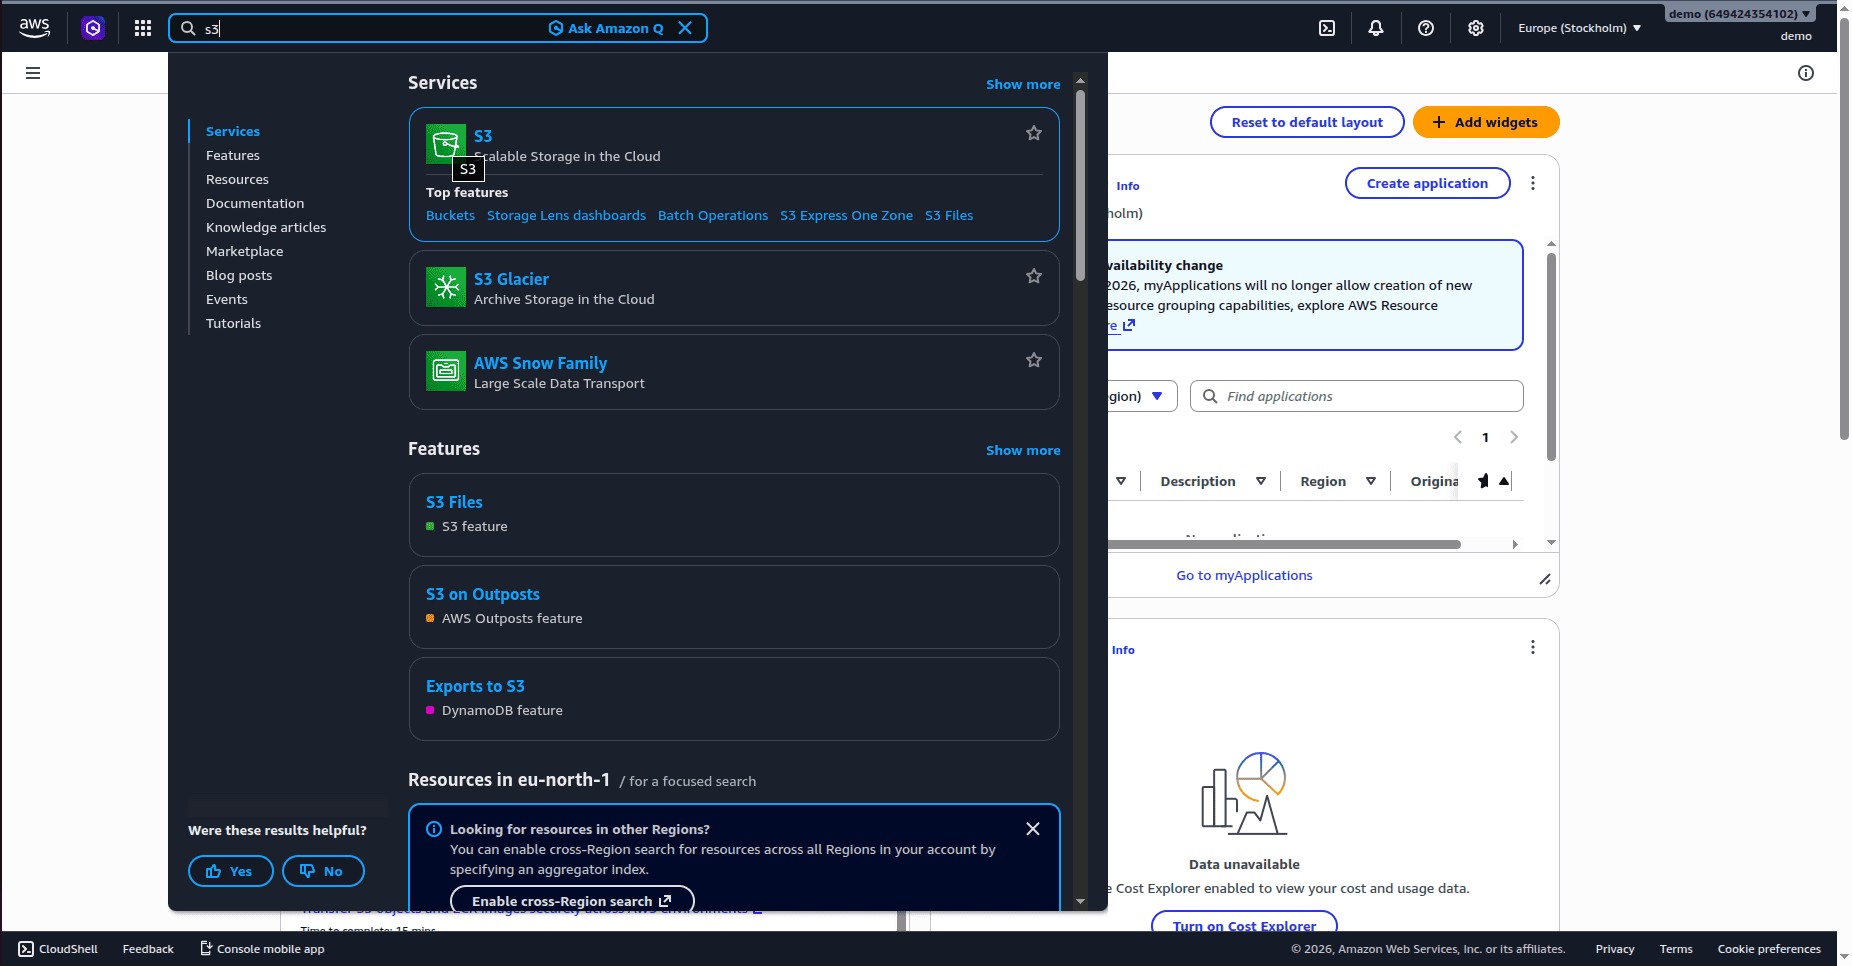Click the search results vertical scrollbar
The image size is (1852, 966).
coord(1080,185)
